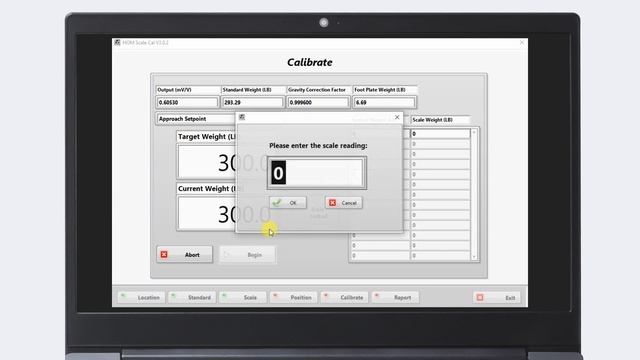Click the green check icon on OK button
Image resolution: width=640 pixels, height=360 pixels.
[x=277, y=202]
